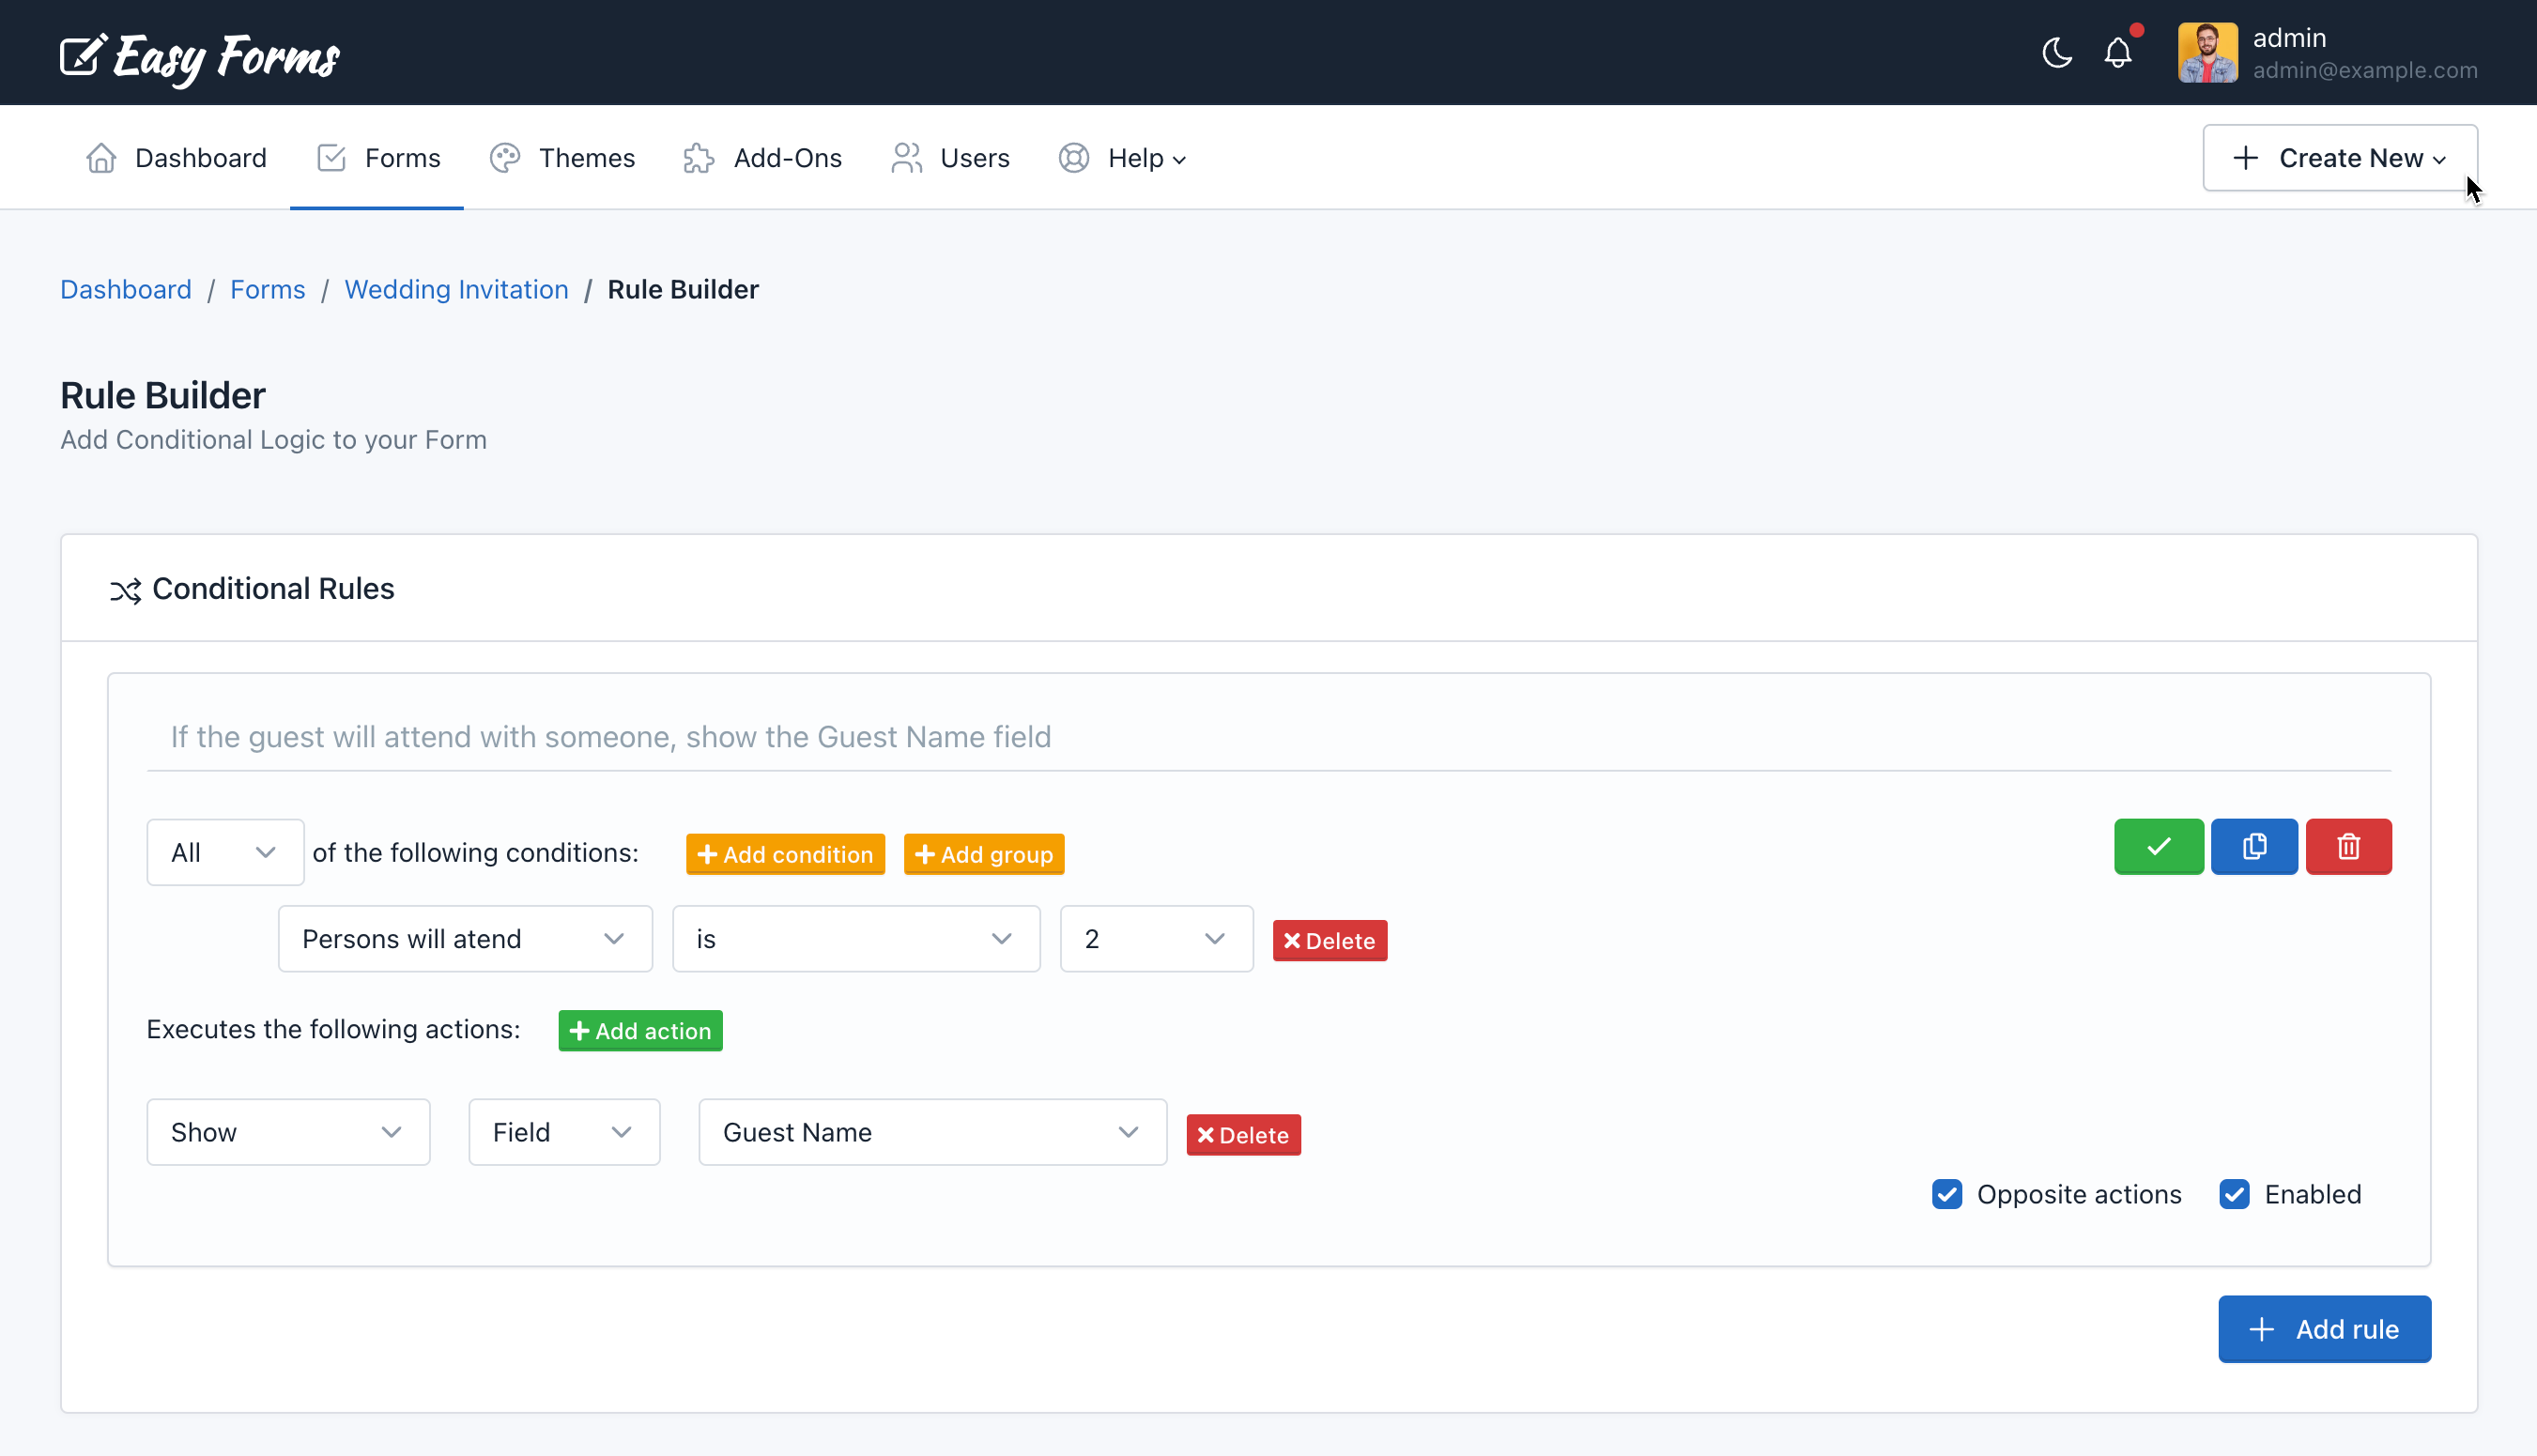Click the conditional logic shuffle icon
Viewport: 2537px width, 1456px height.
126,589
